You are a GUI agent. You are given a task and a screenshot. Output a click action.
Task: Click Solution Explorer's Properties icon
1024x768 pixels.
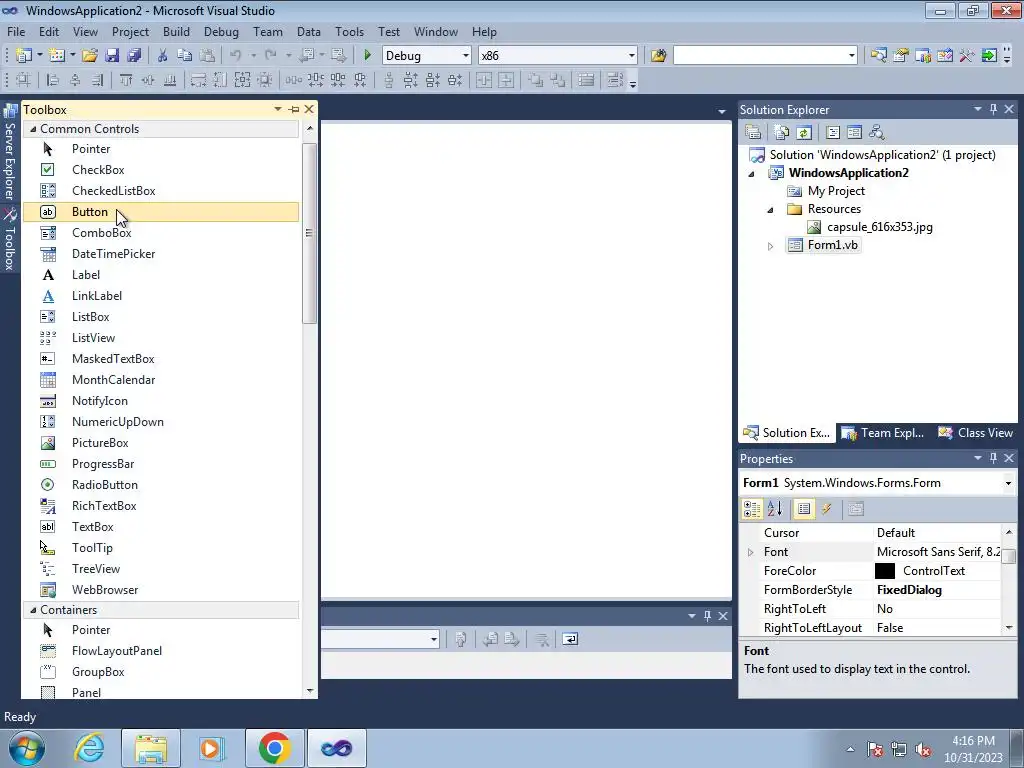[753, 133]
